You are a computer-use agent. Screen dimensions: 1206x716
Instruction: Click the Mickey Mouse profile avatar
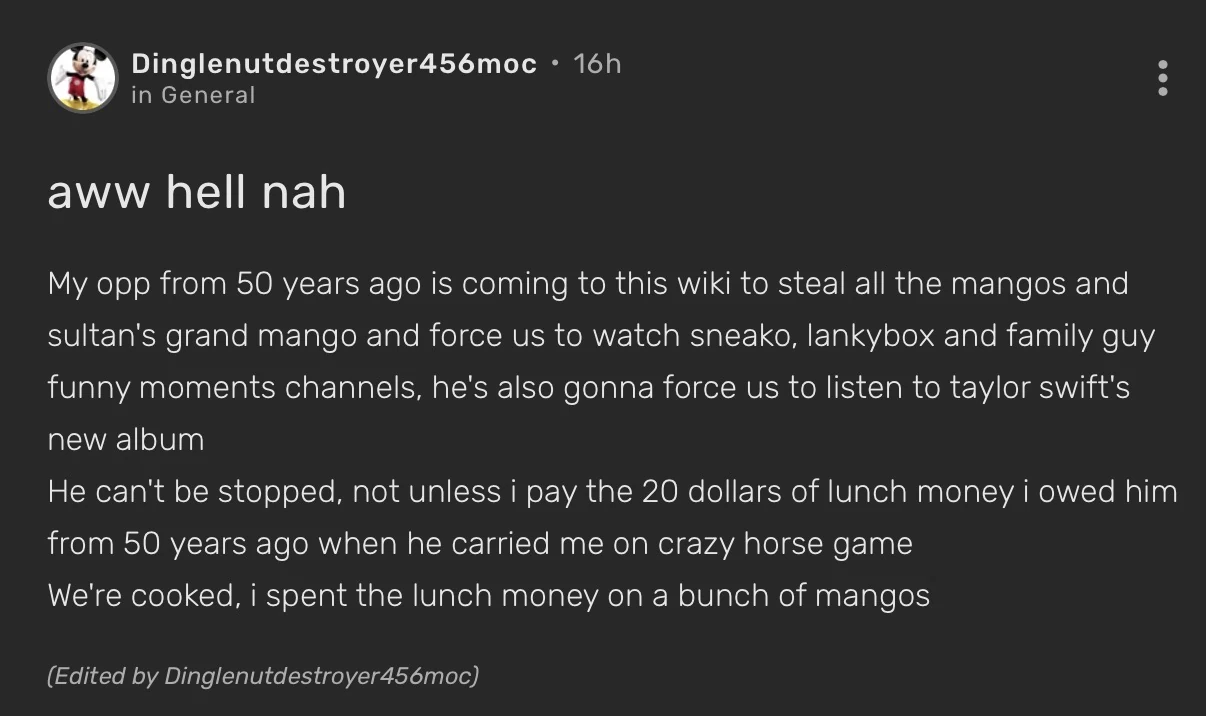click(83, 78)
